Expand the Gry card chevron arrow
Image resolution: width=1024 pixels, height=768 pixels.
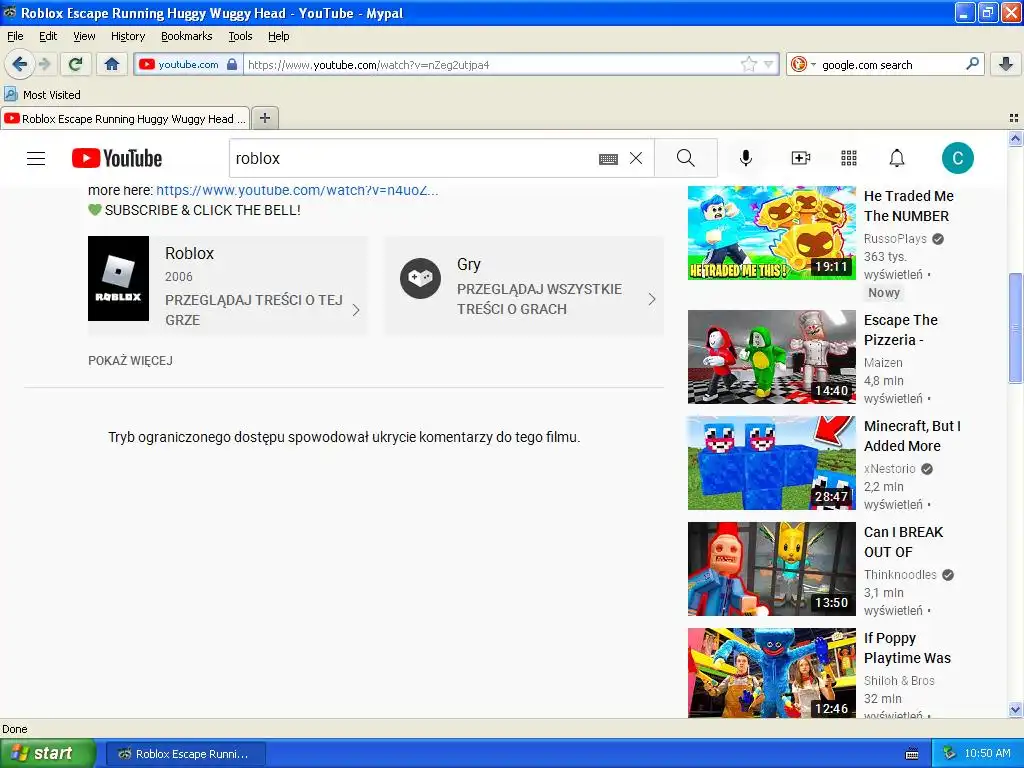(x=651, y=299)
